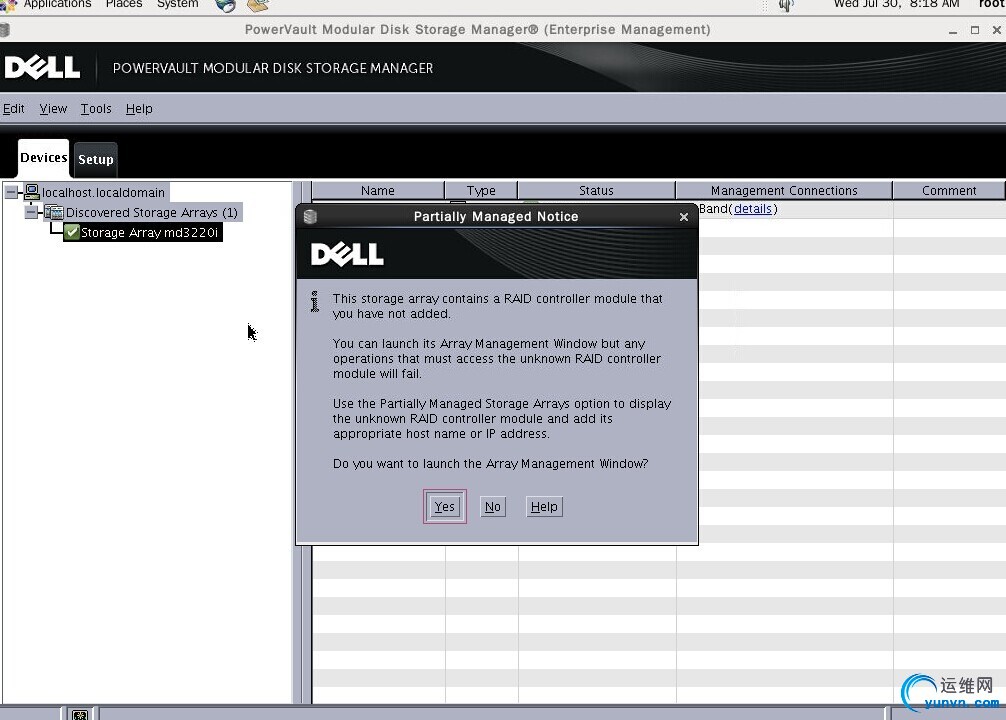Open the details link in Management Connections
The height and width of the screenshot is (720, 1006).
753,209
